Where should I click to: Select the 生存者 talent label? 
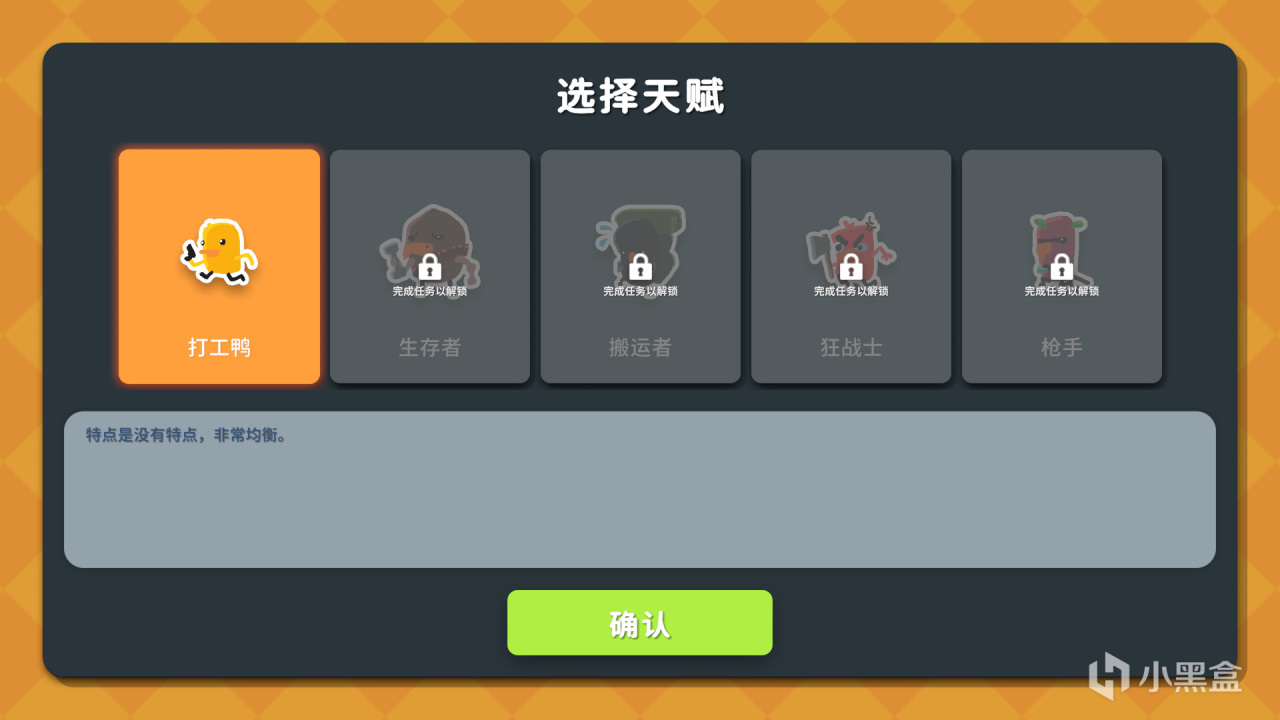coord(430,347)
